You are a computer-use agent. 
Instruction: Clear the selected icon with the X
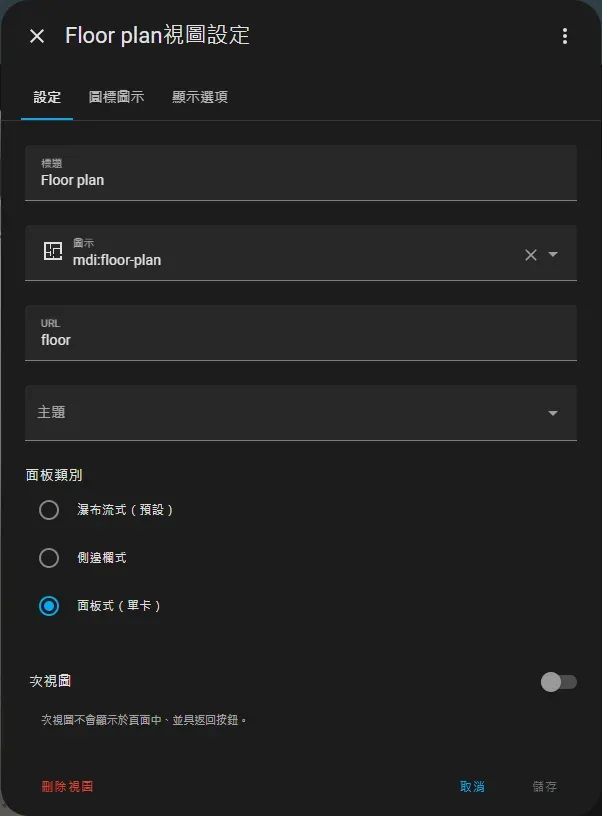pos(530,254)
